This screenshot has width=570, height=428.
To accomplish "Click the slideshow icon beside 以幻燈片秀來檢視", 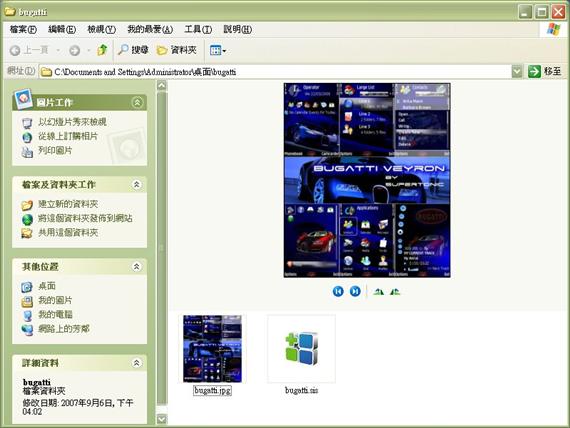I will coord(27,123).
